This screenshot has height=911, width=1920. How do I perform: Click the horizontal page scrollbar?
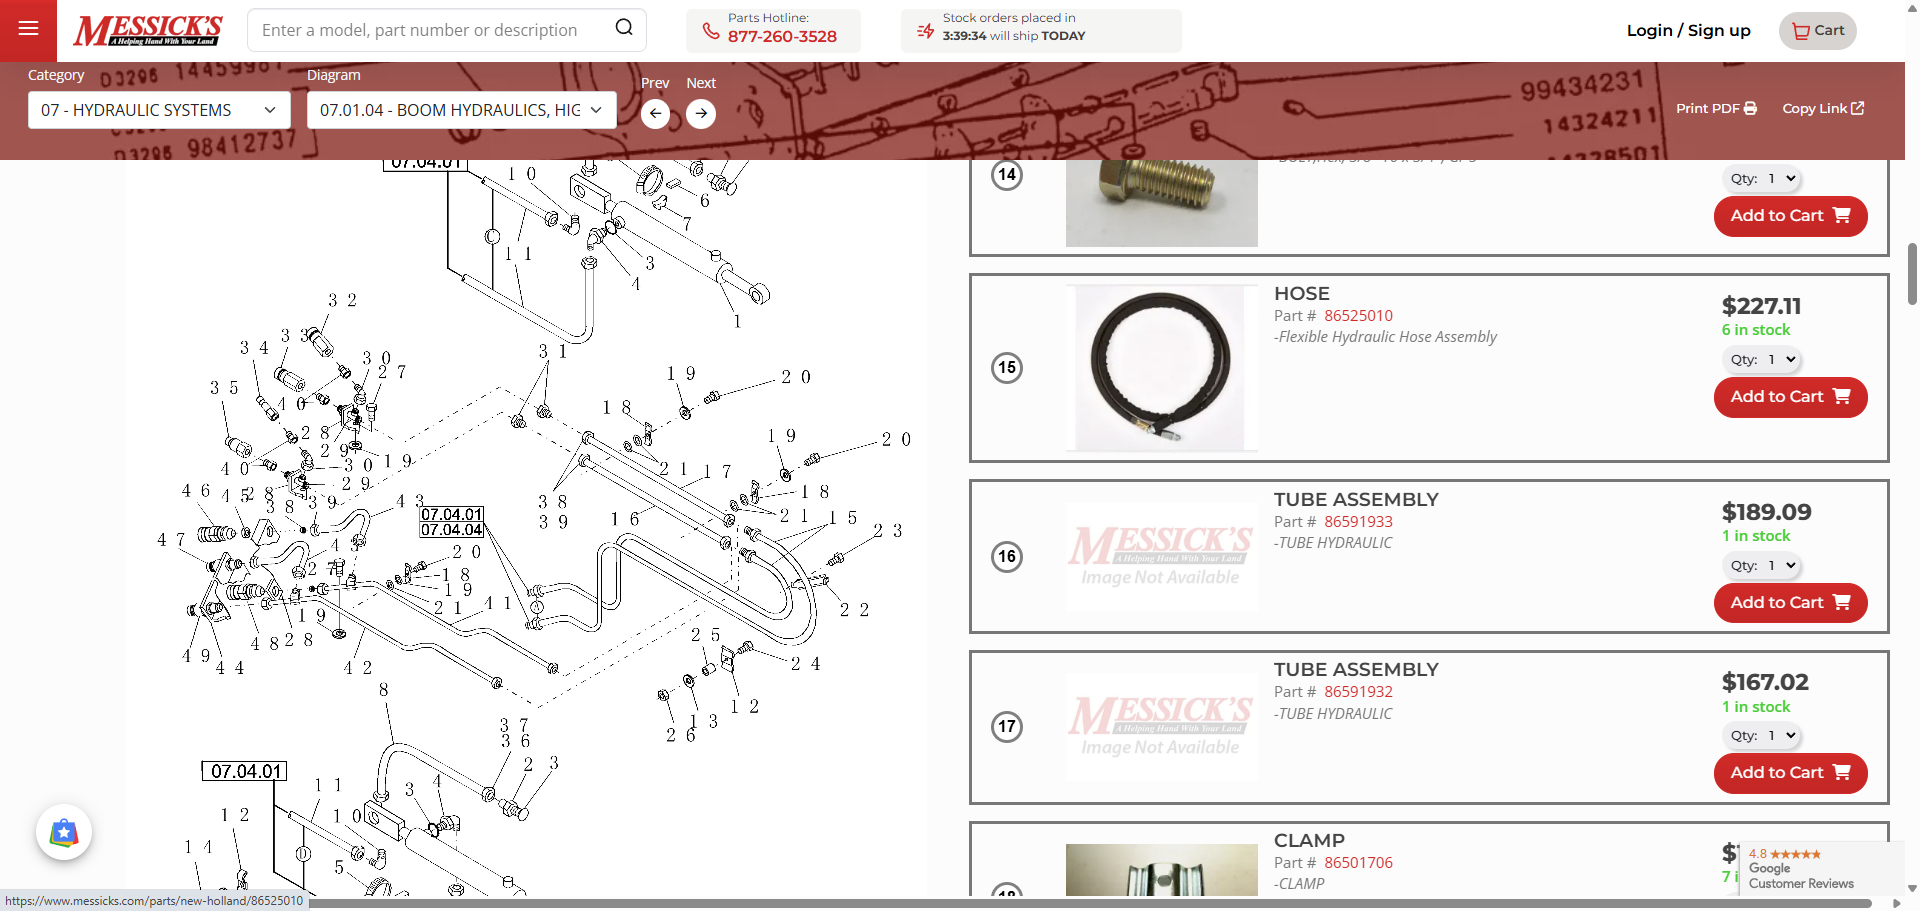point(1090,903)
